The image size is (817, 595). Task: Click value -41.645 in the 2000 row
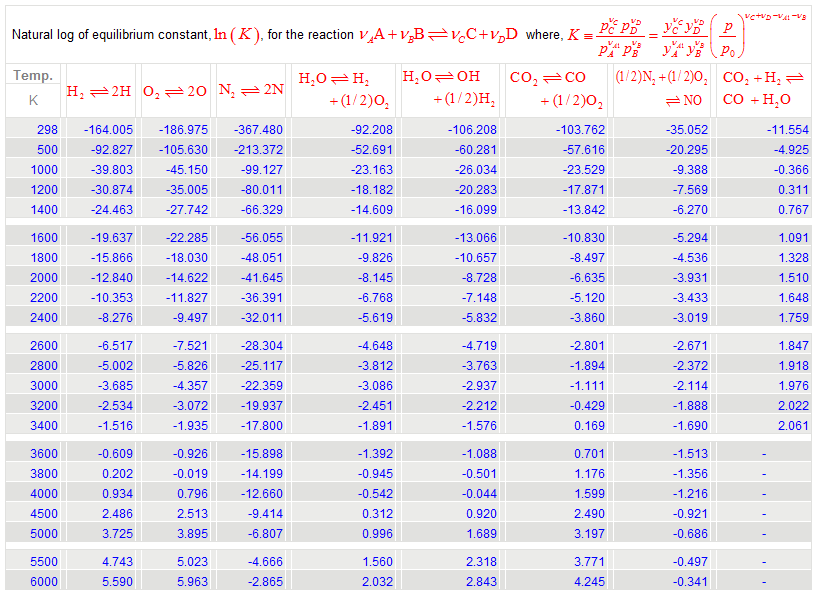[x=262, y=278]
